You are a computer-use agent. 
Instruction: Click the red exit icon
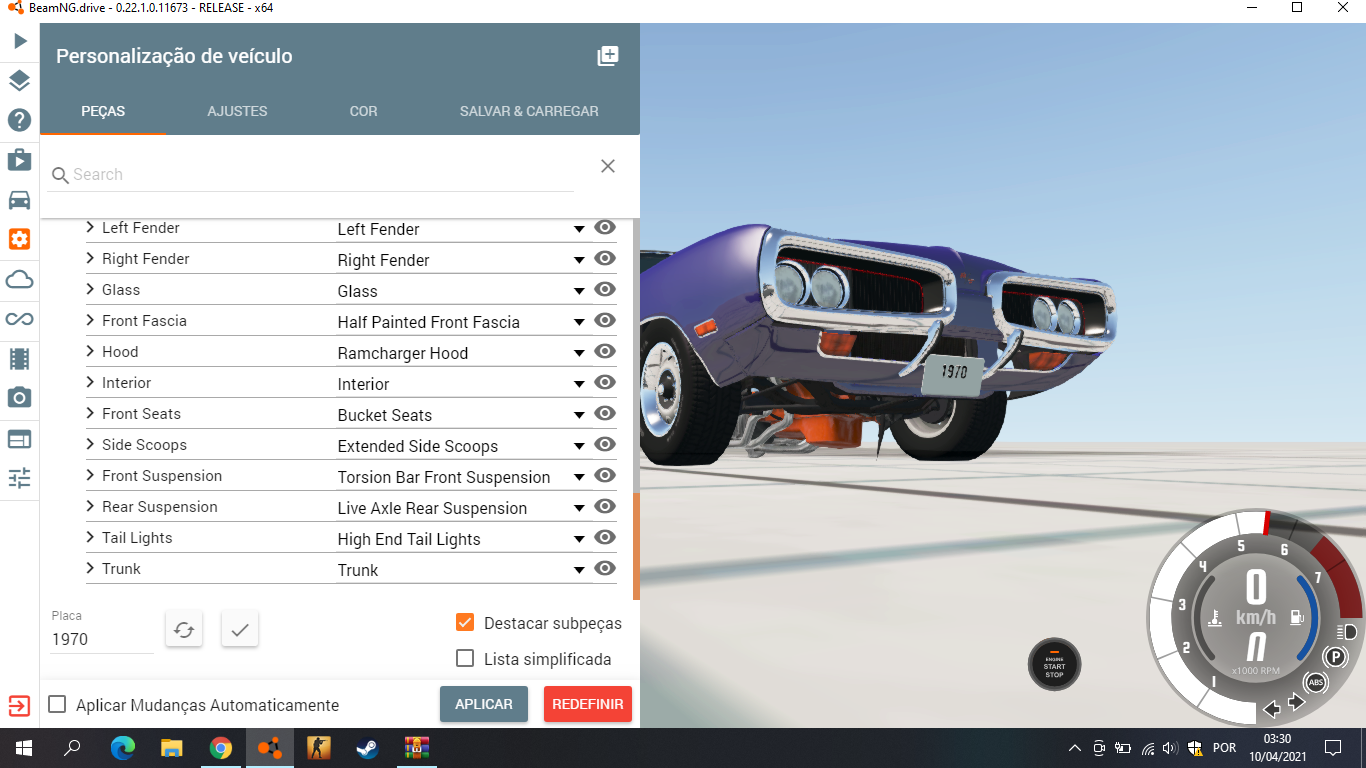pyautogui.click(x=19, y=705)
